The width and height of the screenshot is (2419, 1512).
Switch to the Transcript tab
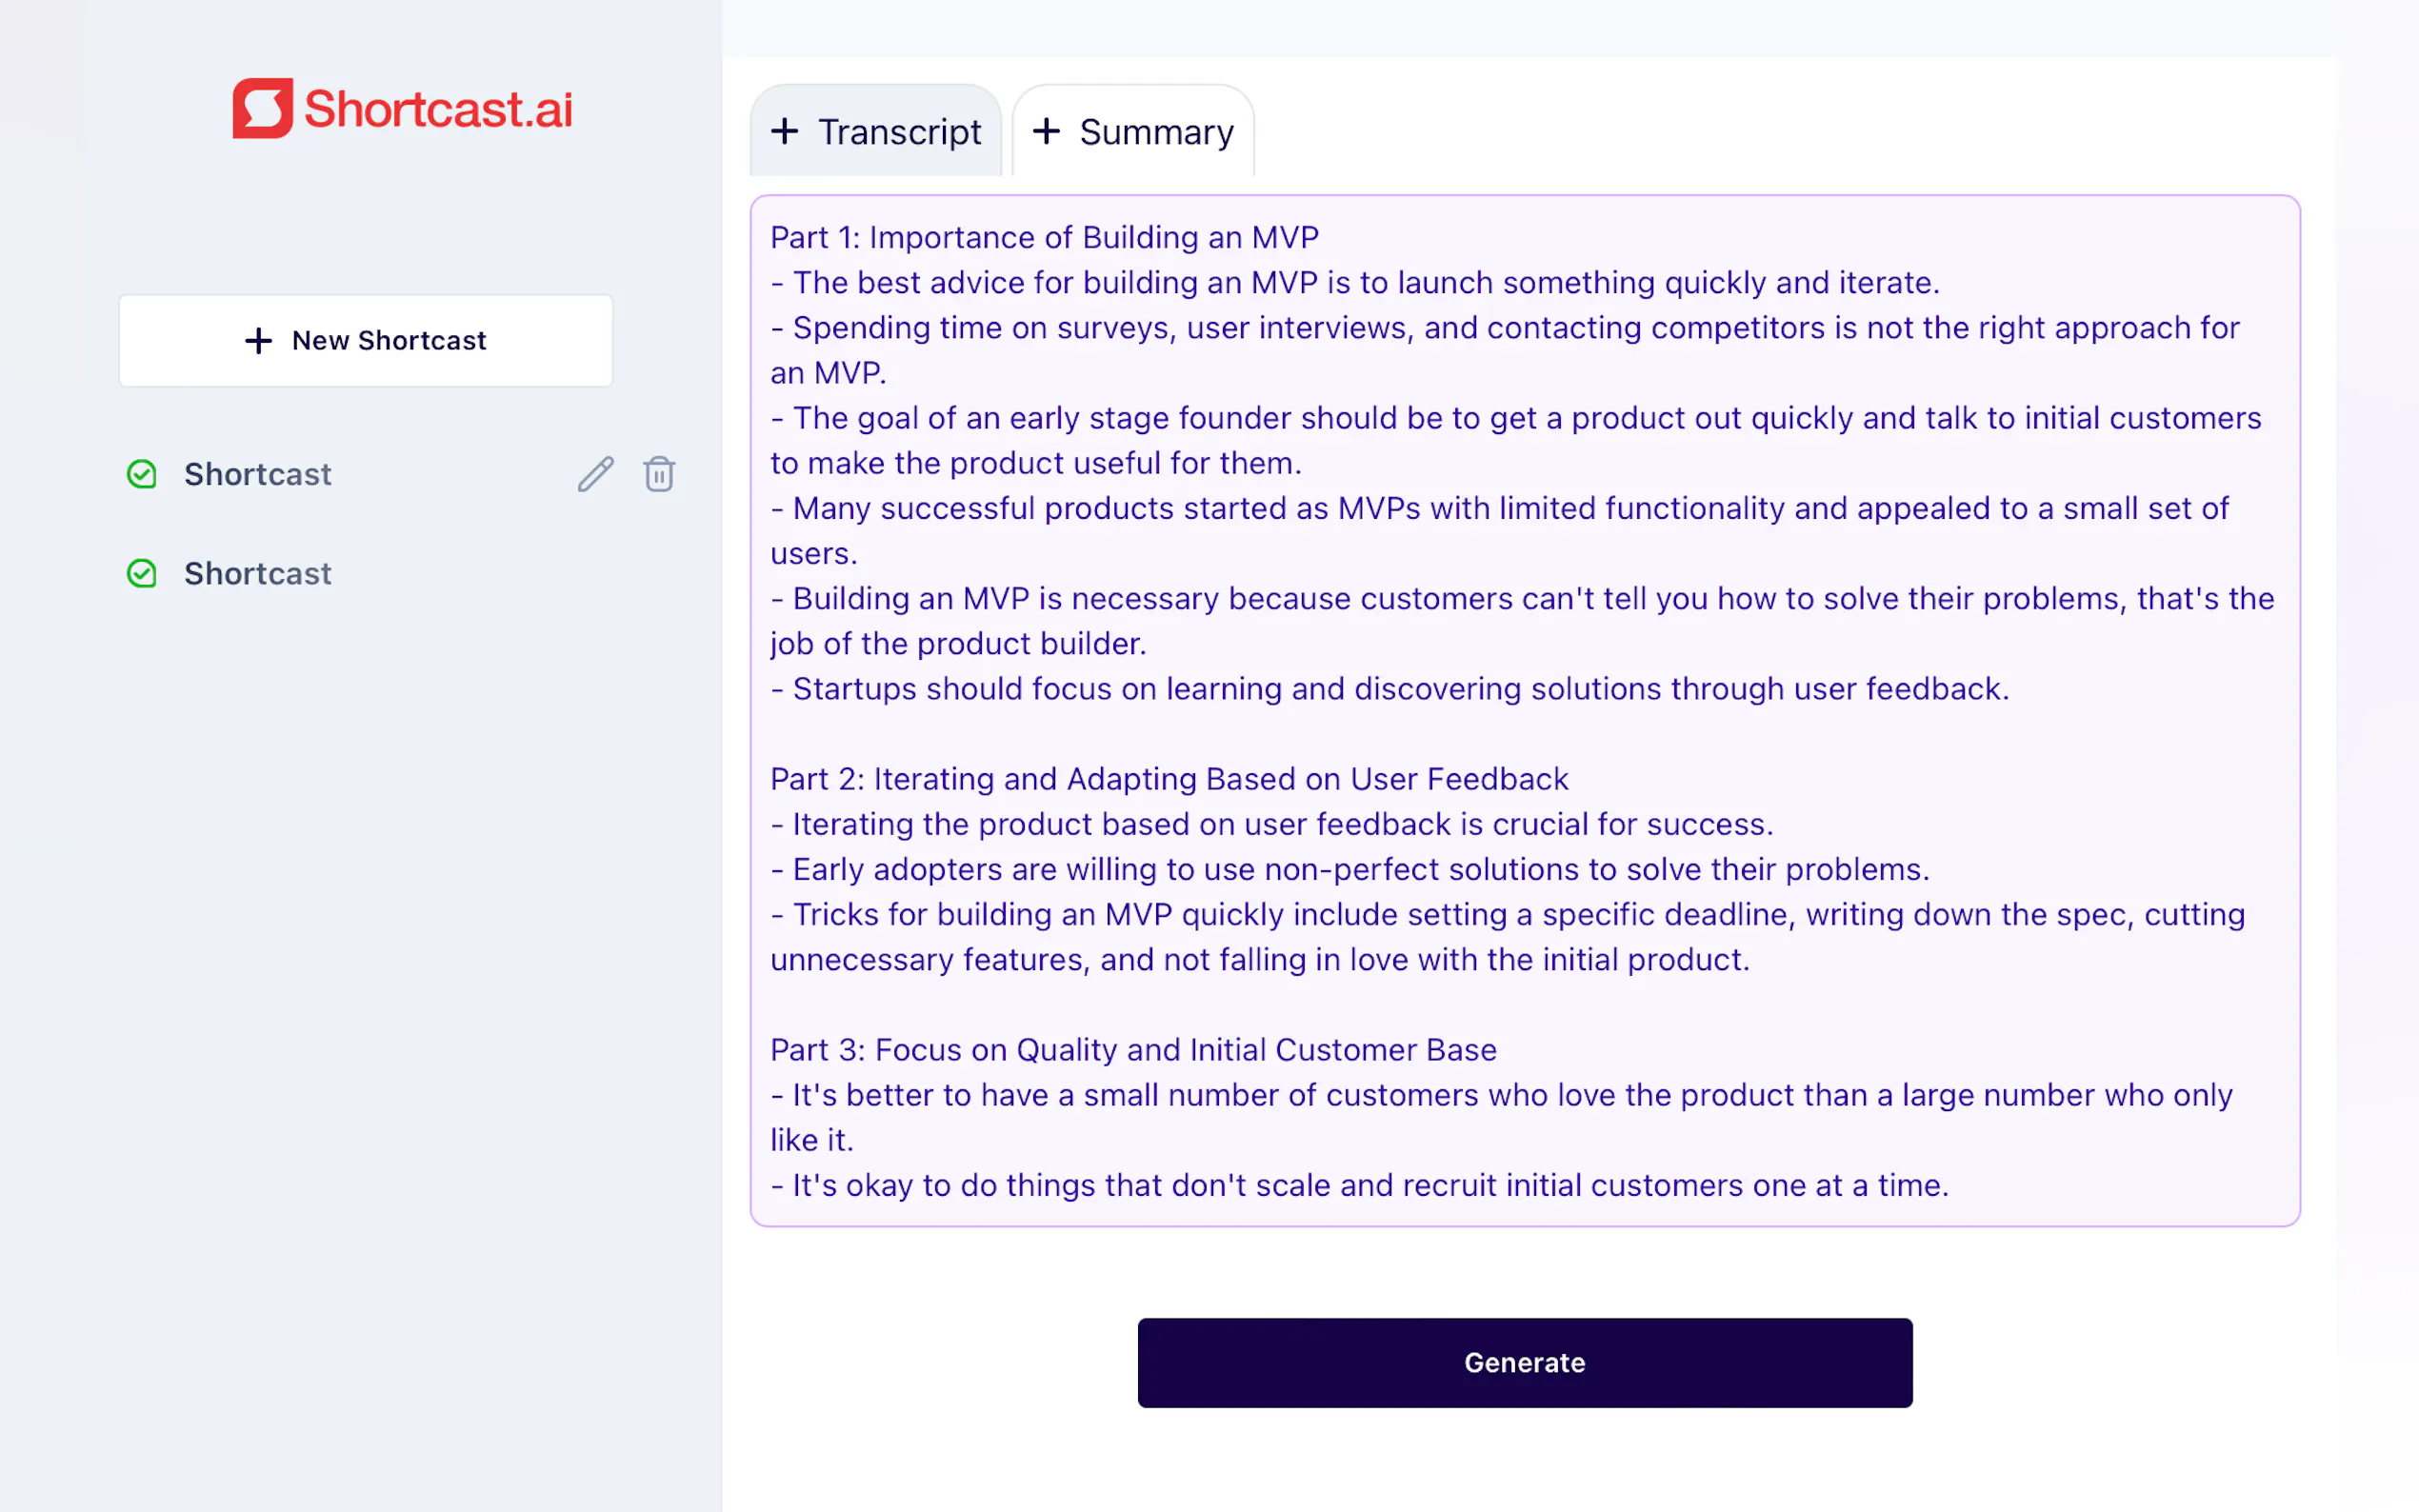(898, 132)
